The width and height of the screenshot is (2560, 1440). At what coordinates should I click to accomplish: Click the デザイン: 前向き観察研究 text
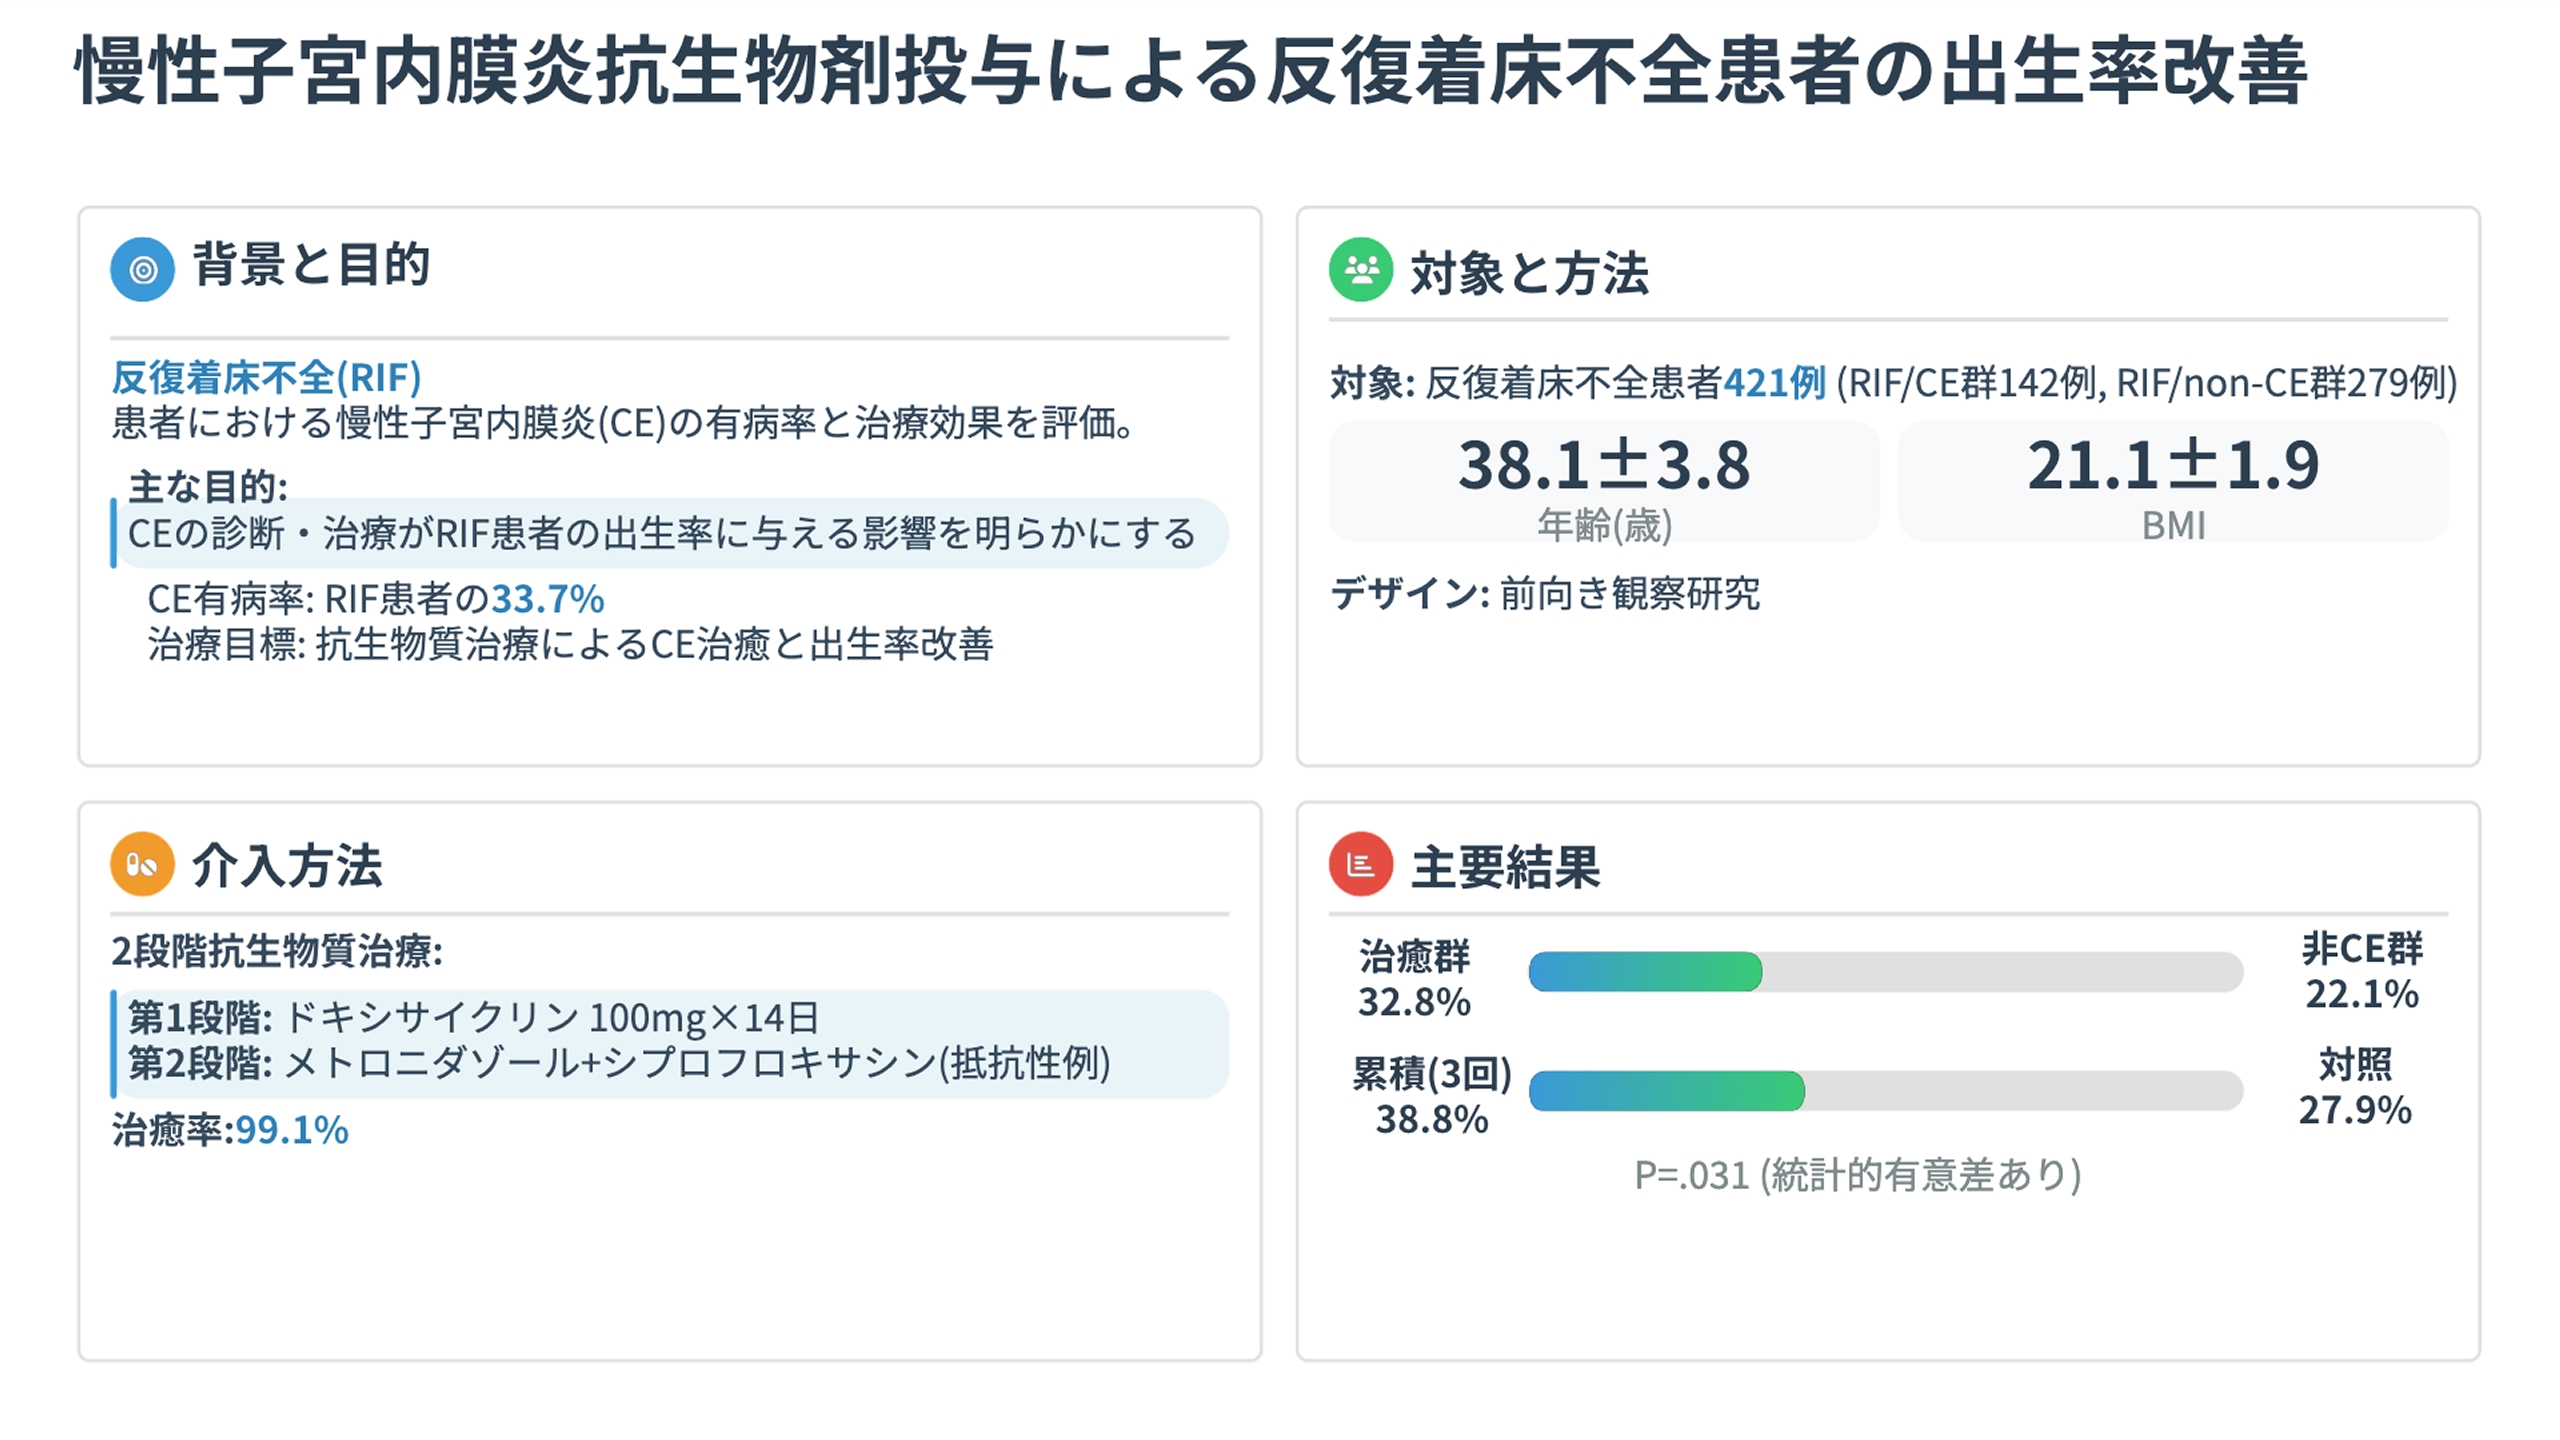coord(1545,594)
